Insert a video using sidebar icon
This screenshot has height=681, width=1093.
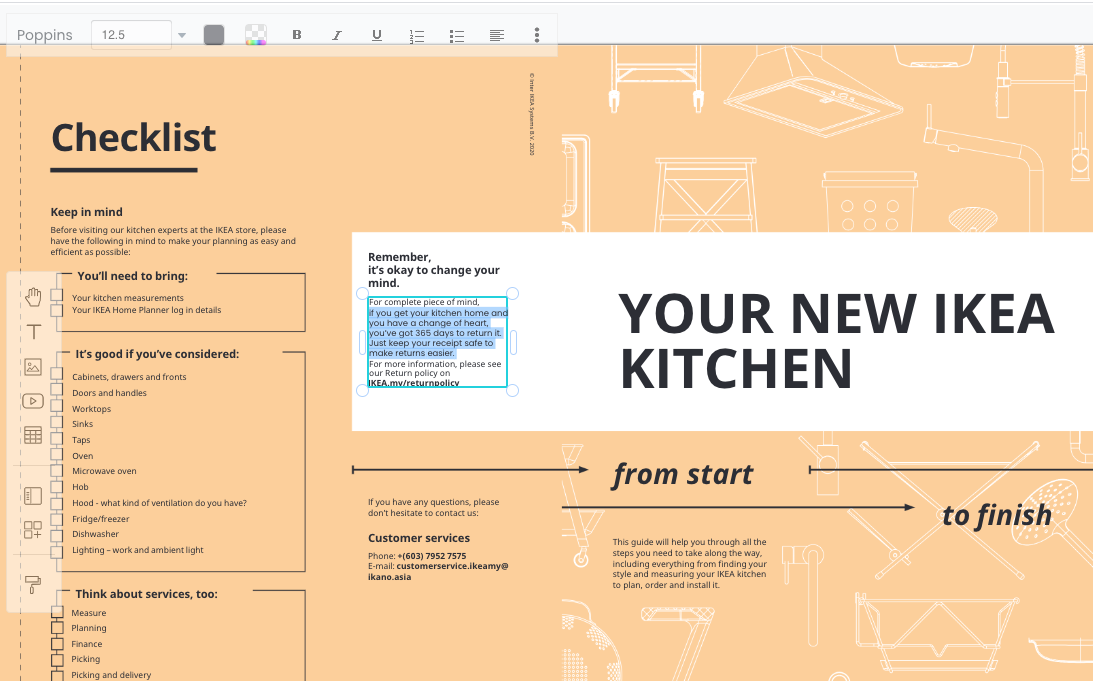tap(33, 401)
